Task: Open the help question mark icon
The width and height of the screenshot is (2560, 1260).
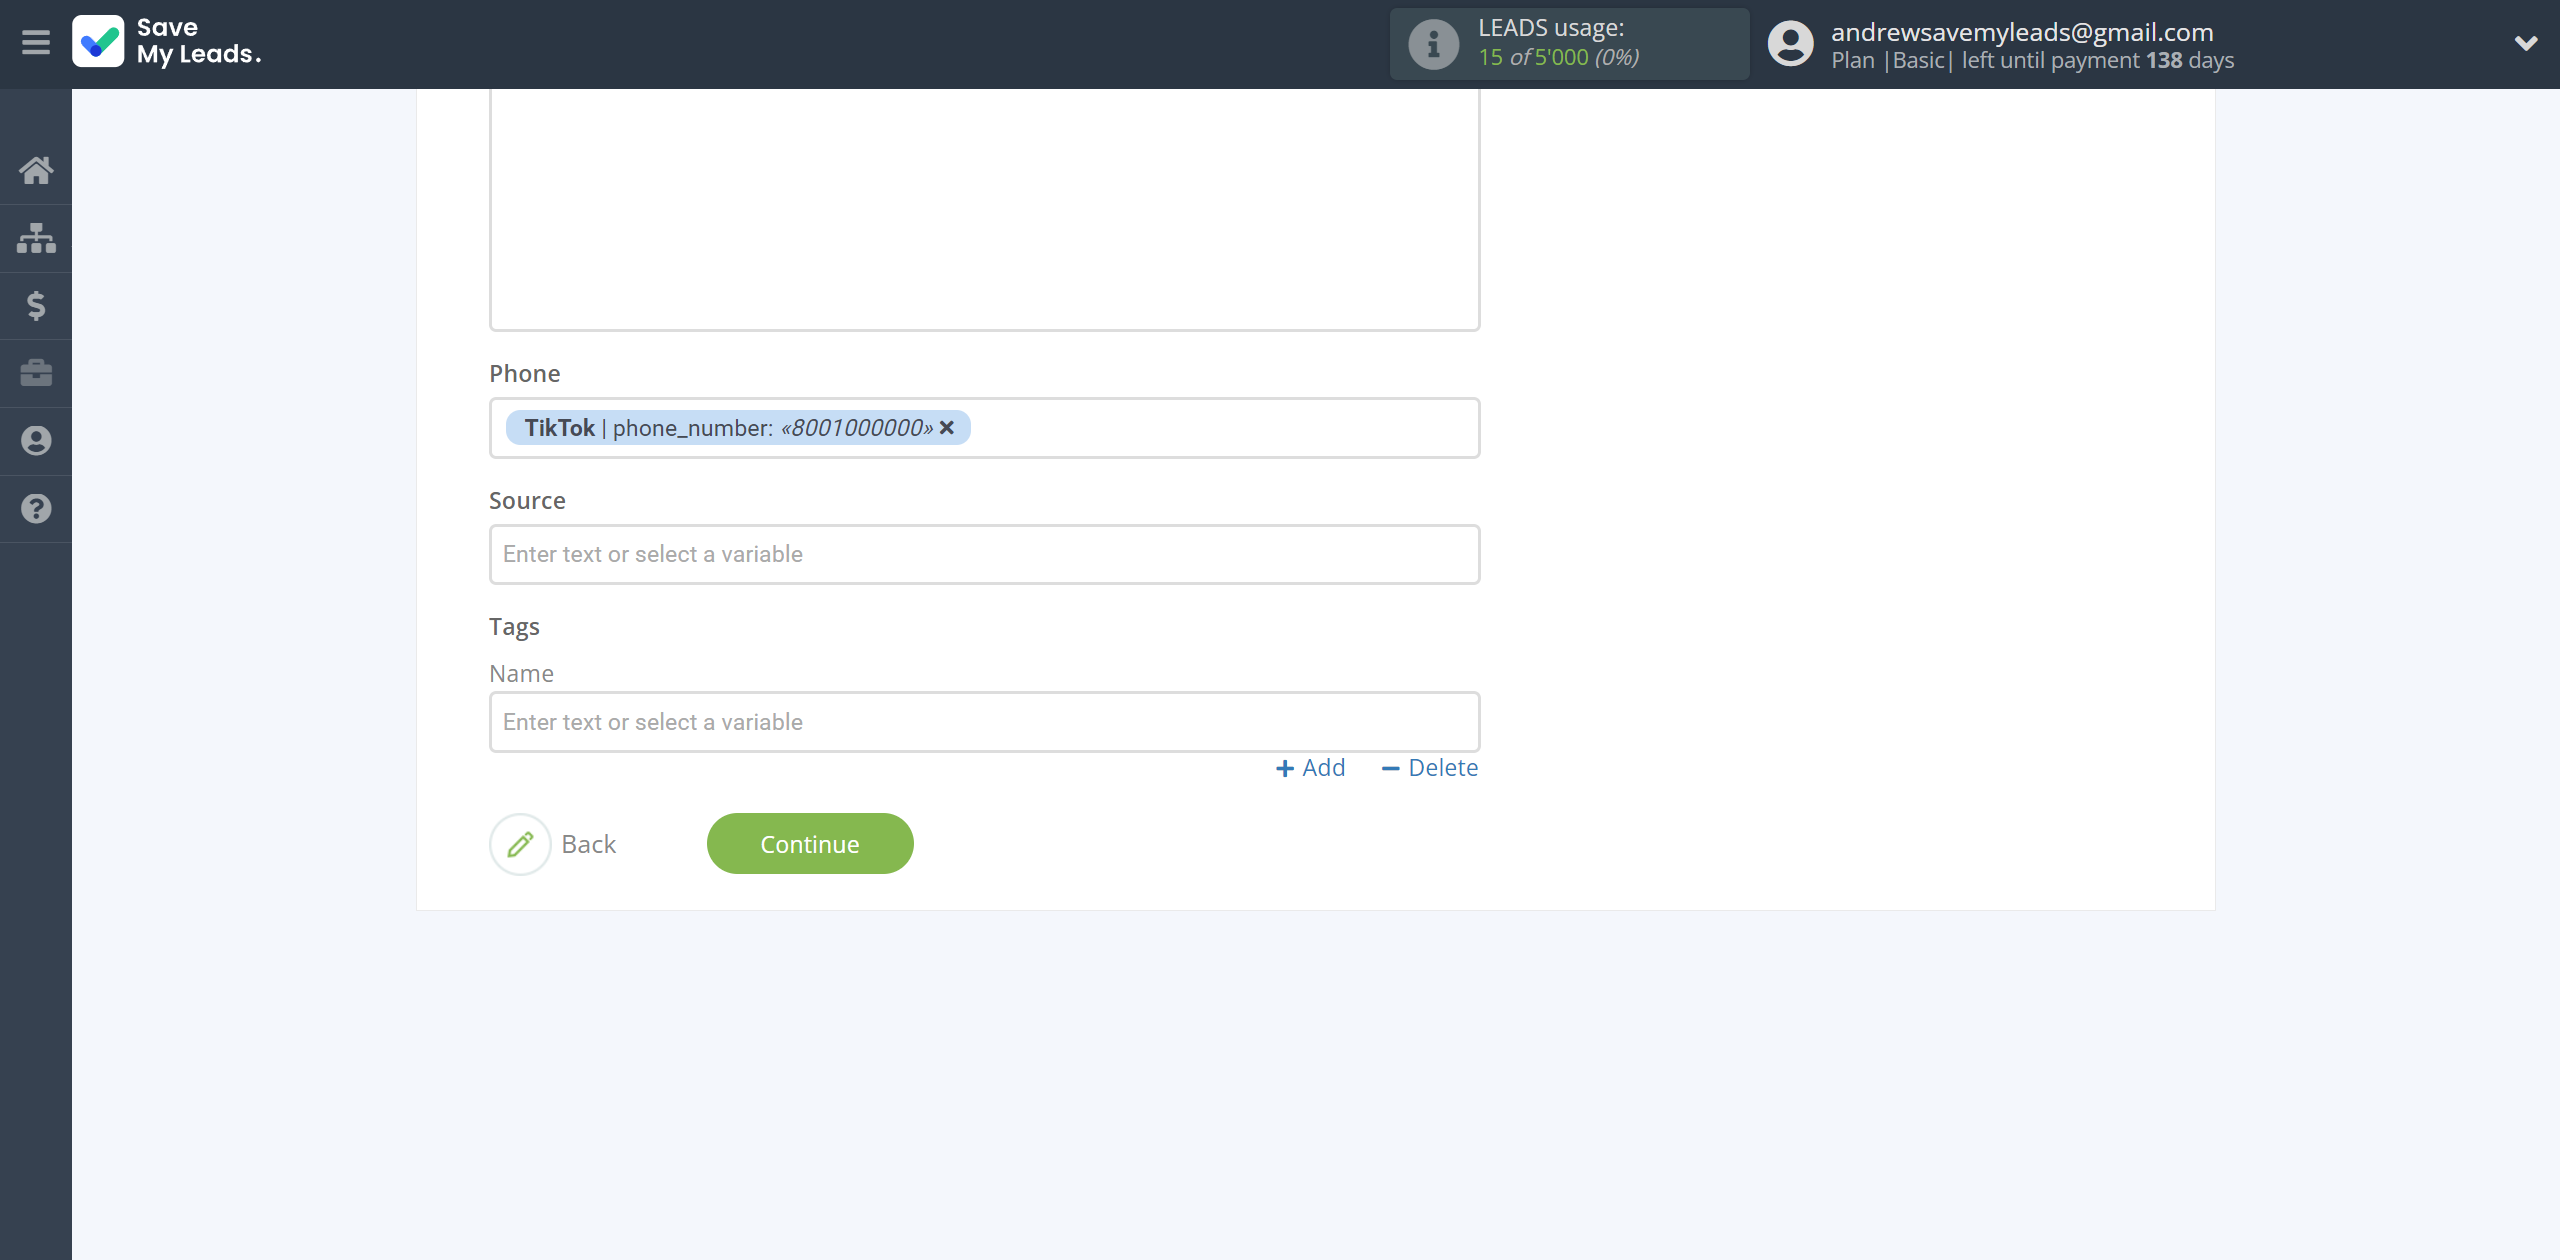Action: pos(36,509)
